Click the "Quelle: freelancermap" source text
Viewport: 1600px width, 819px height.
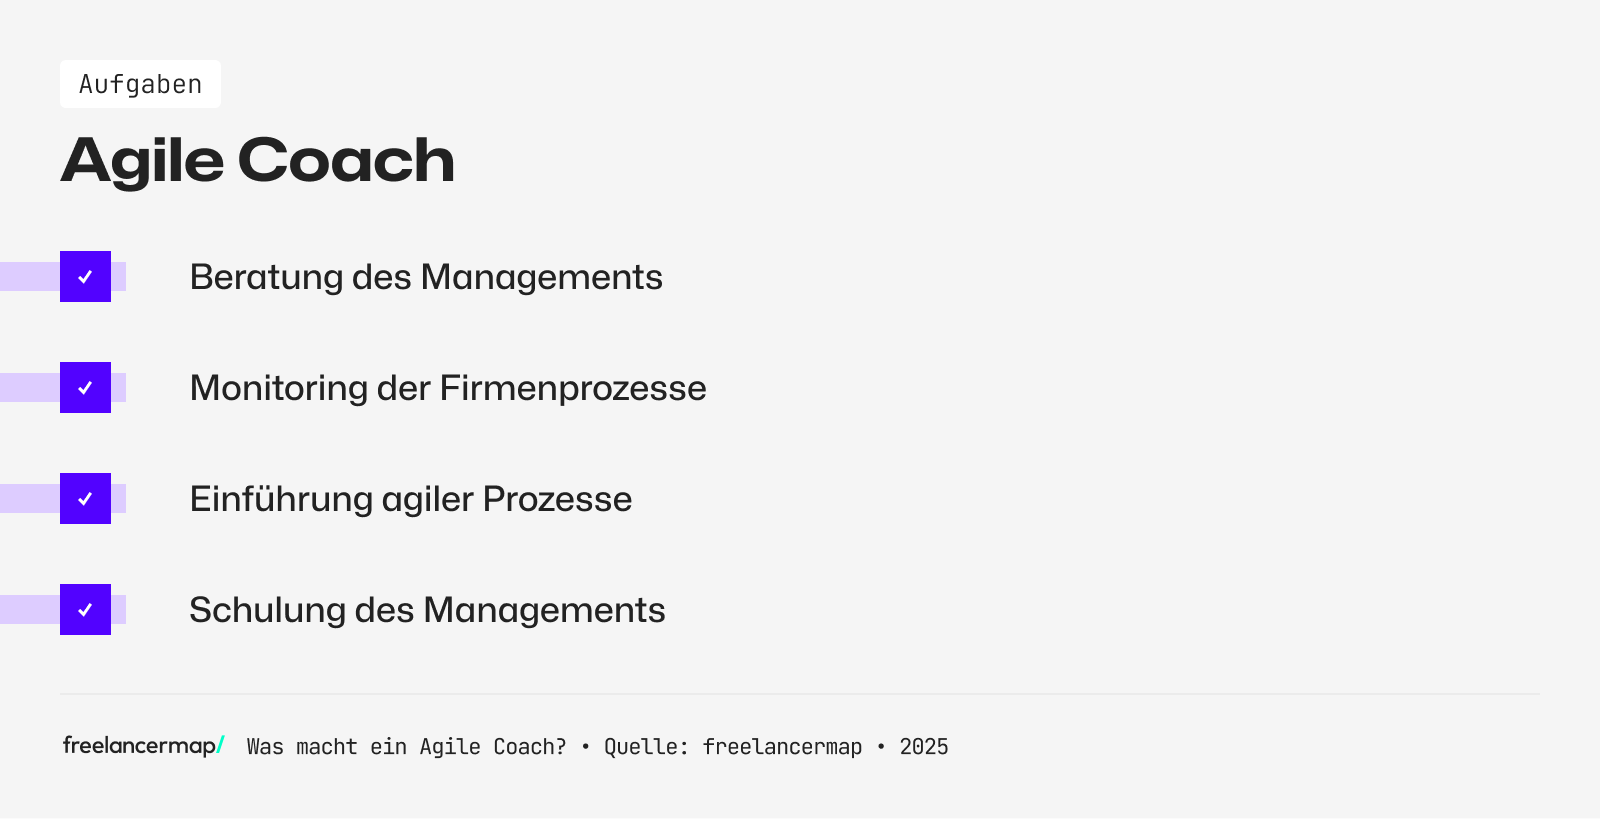pos(733,747)
